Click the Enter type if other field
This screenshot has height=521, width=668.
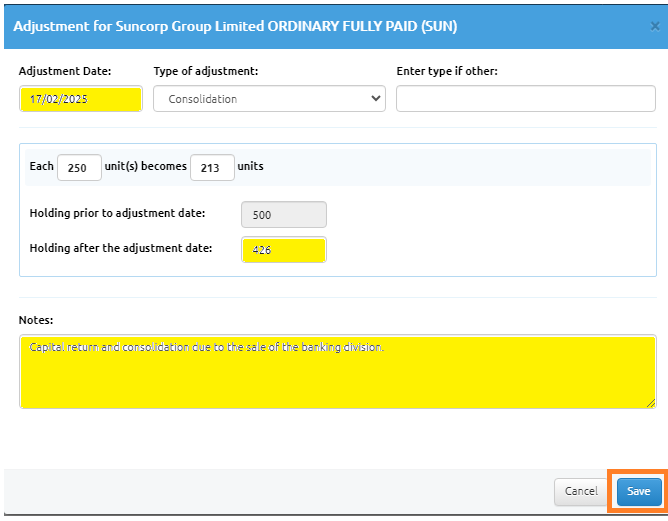tap(526, 99)
